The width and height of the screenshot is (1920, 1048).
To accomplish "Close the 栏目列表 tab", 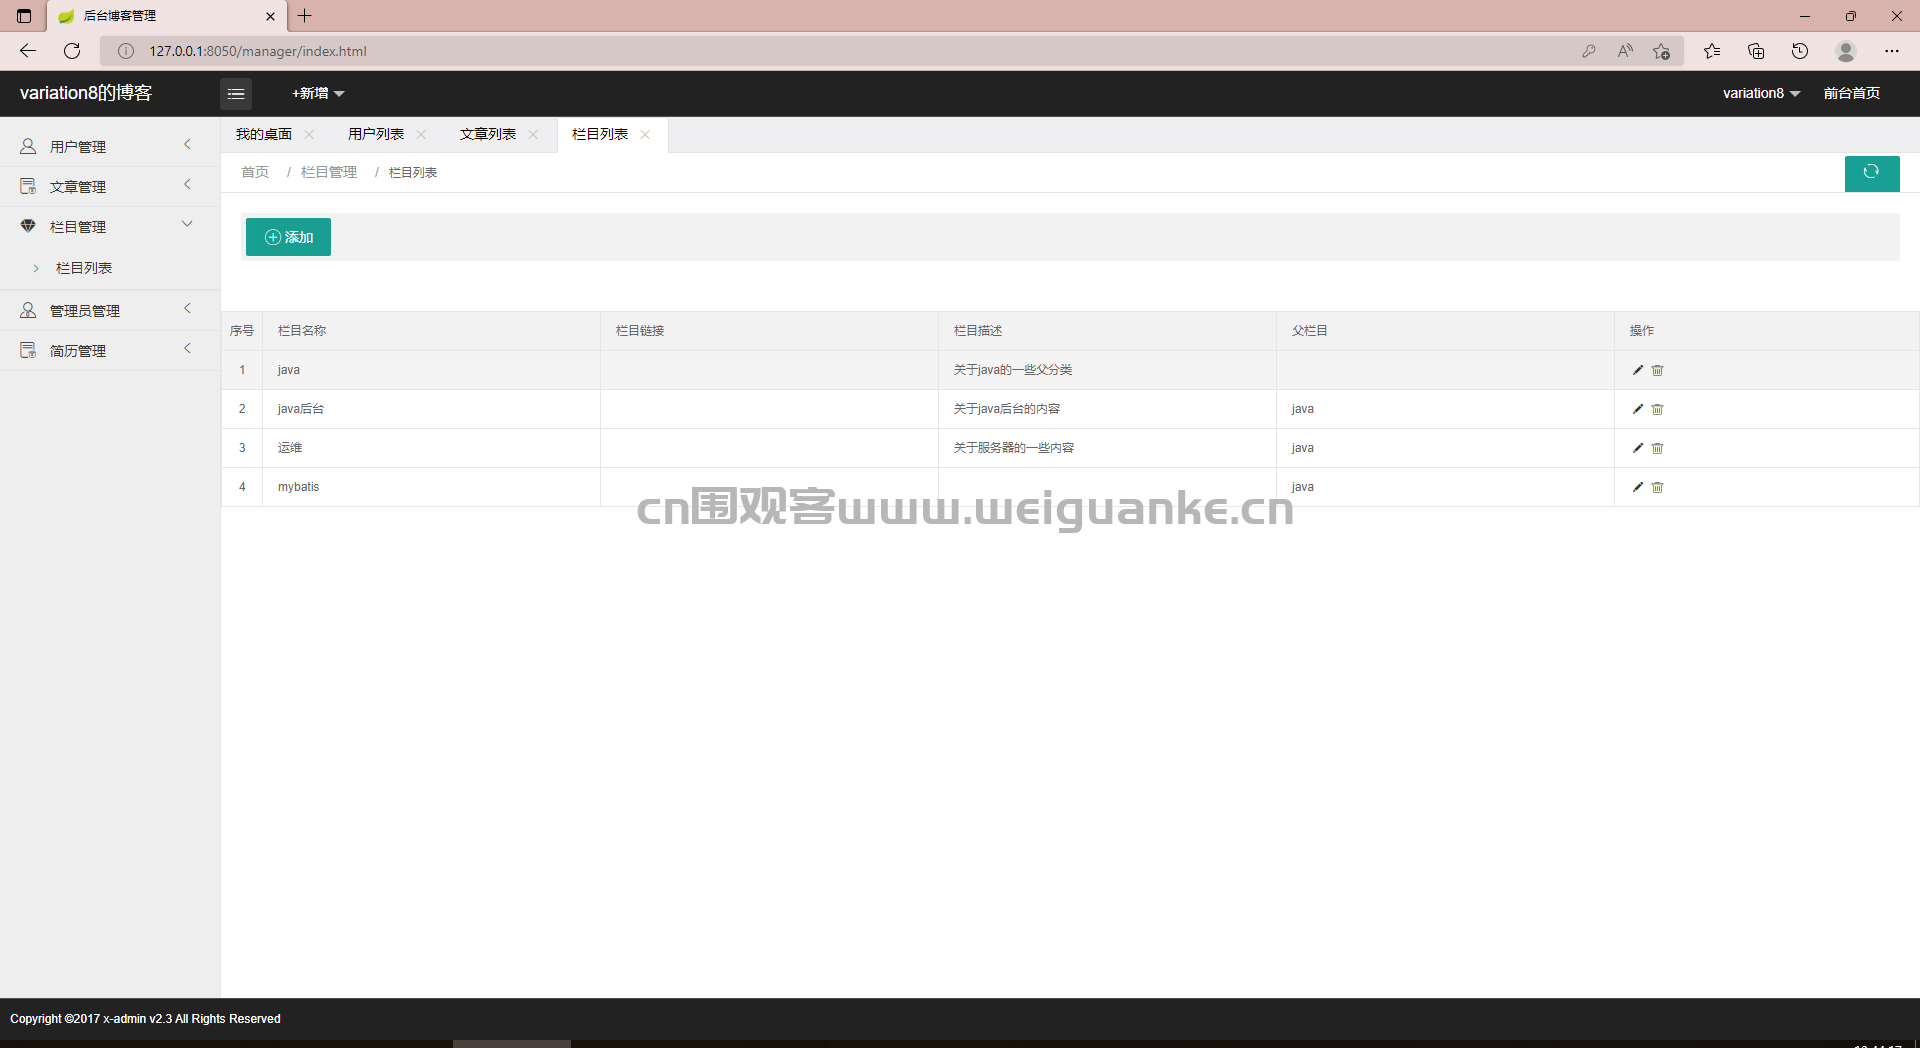I will 645,135.
